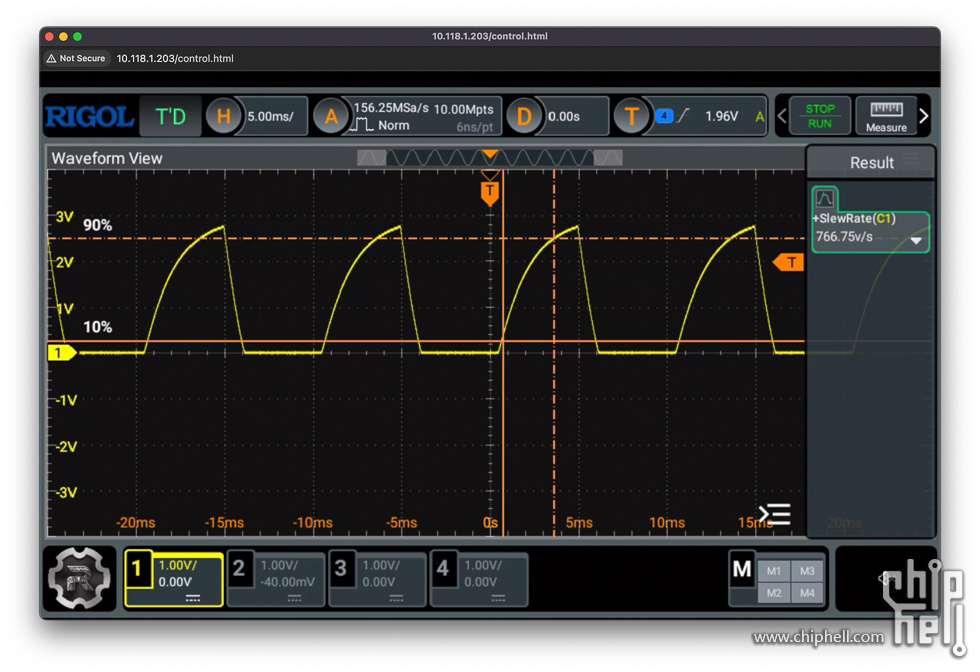
Task: Click the right arrow beside Measure
Action: pyautogui.click(x=924, y=116)
